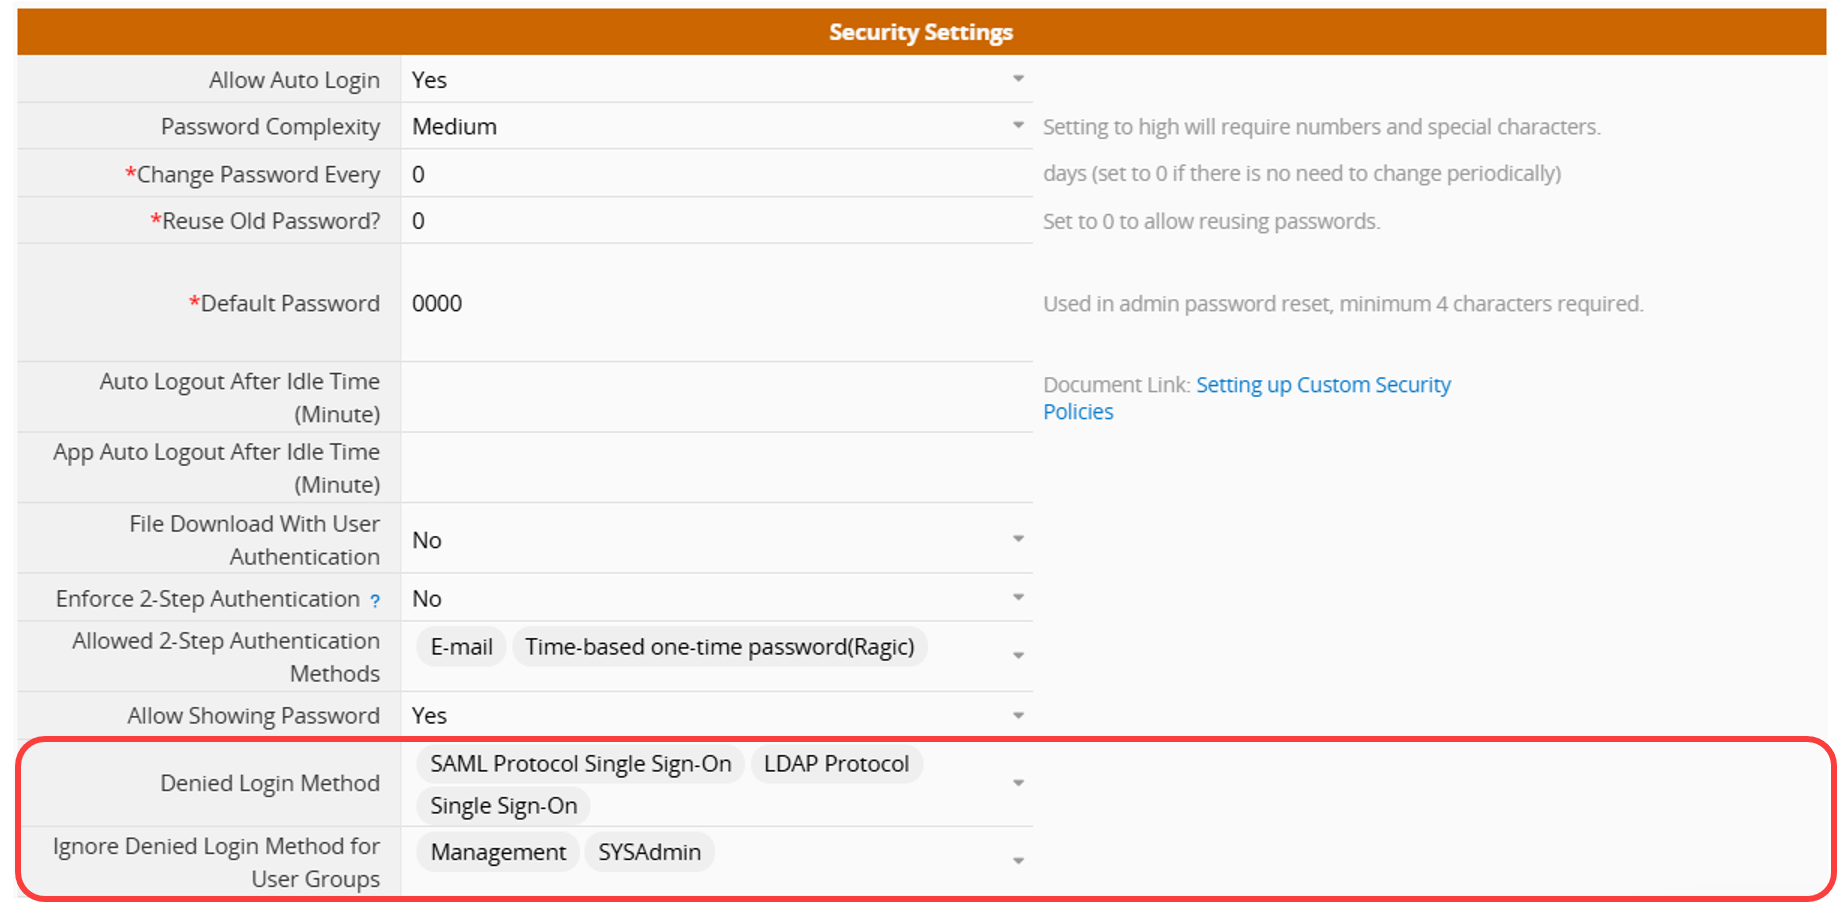Open File Download With User Authentication dropdown
Viewport: 1844px width, 911px height.
tap(1018, 539)
